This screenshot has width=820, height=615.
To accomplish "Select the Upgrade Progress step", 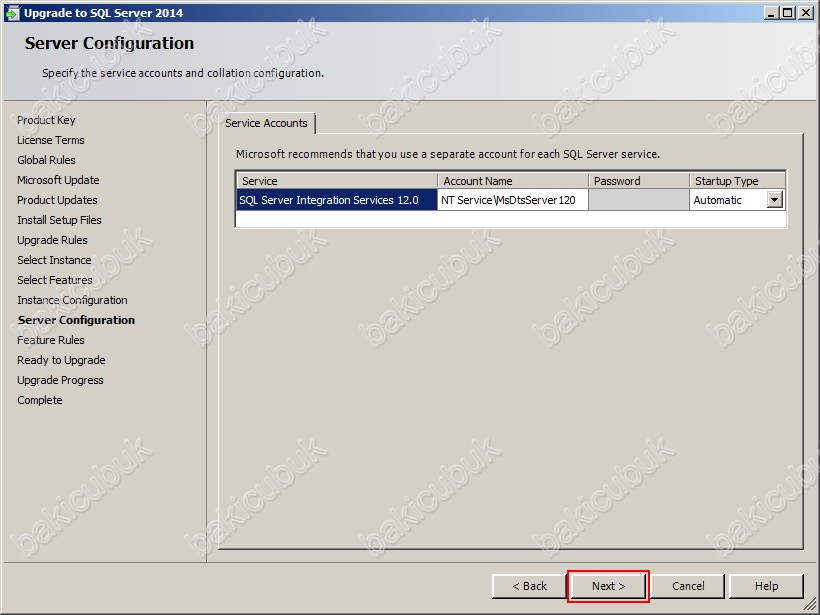I will pyautogui.click(x=60, y=380).
